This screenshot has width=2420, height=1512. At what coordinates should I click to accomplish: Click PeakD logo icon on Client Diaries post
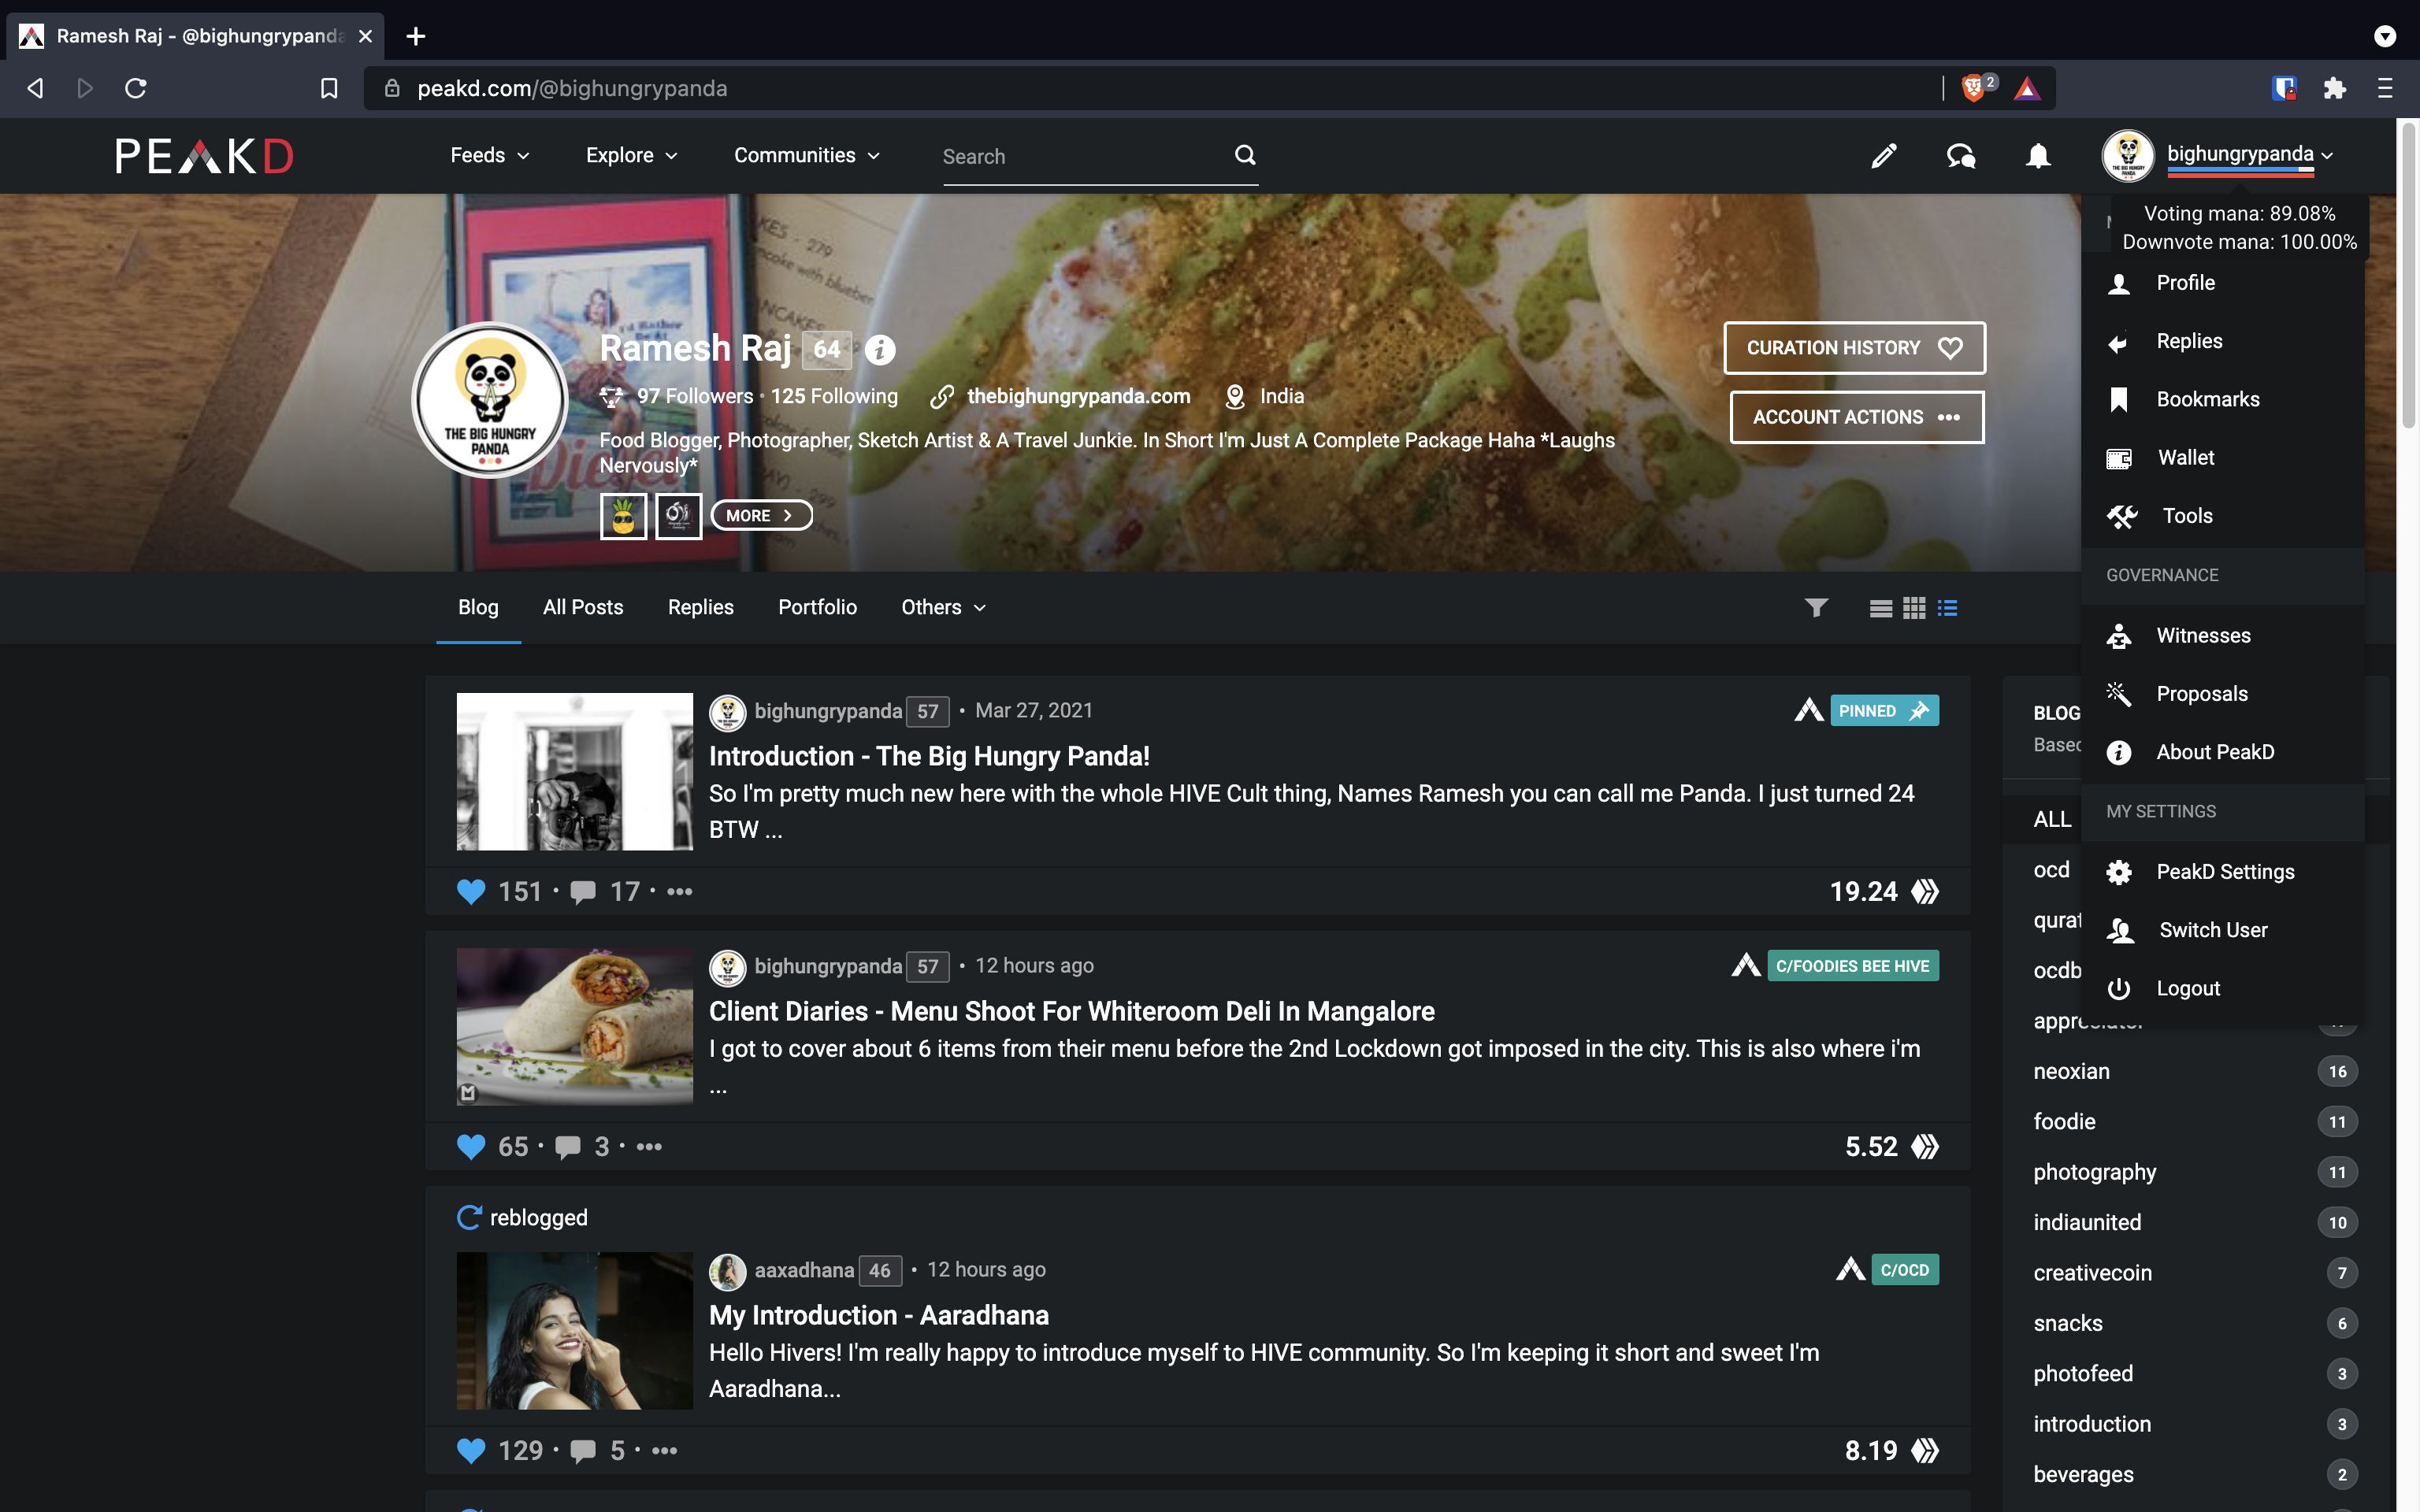pos(1746,965)
